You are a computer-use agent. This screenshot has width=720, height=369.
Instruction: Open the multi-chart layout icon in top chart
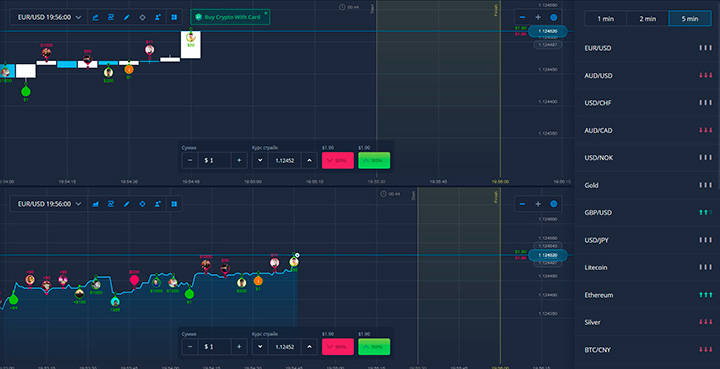coord(174,17)
